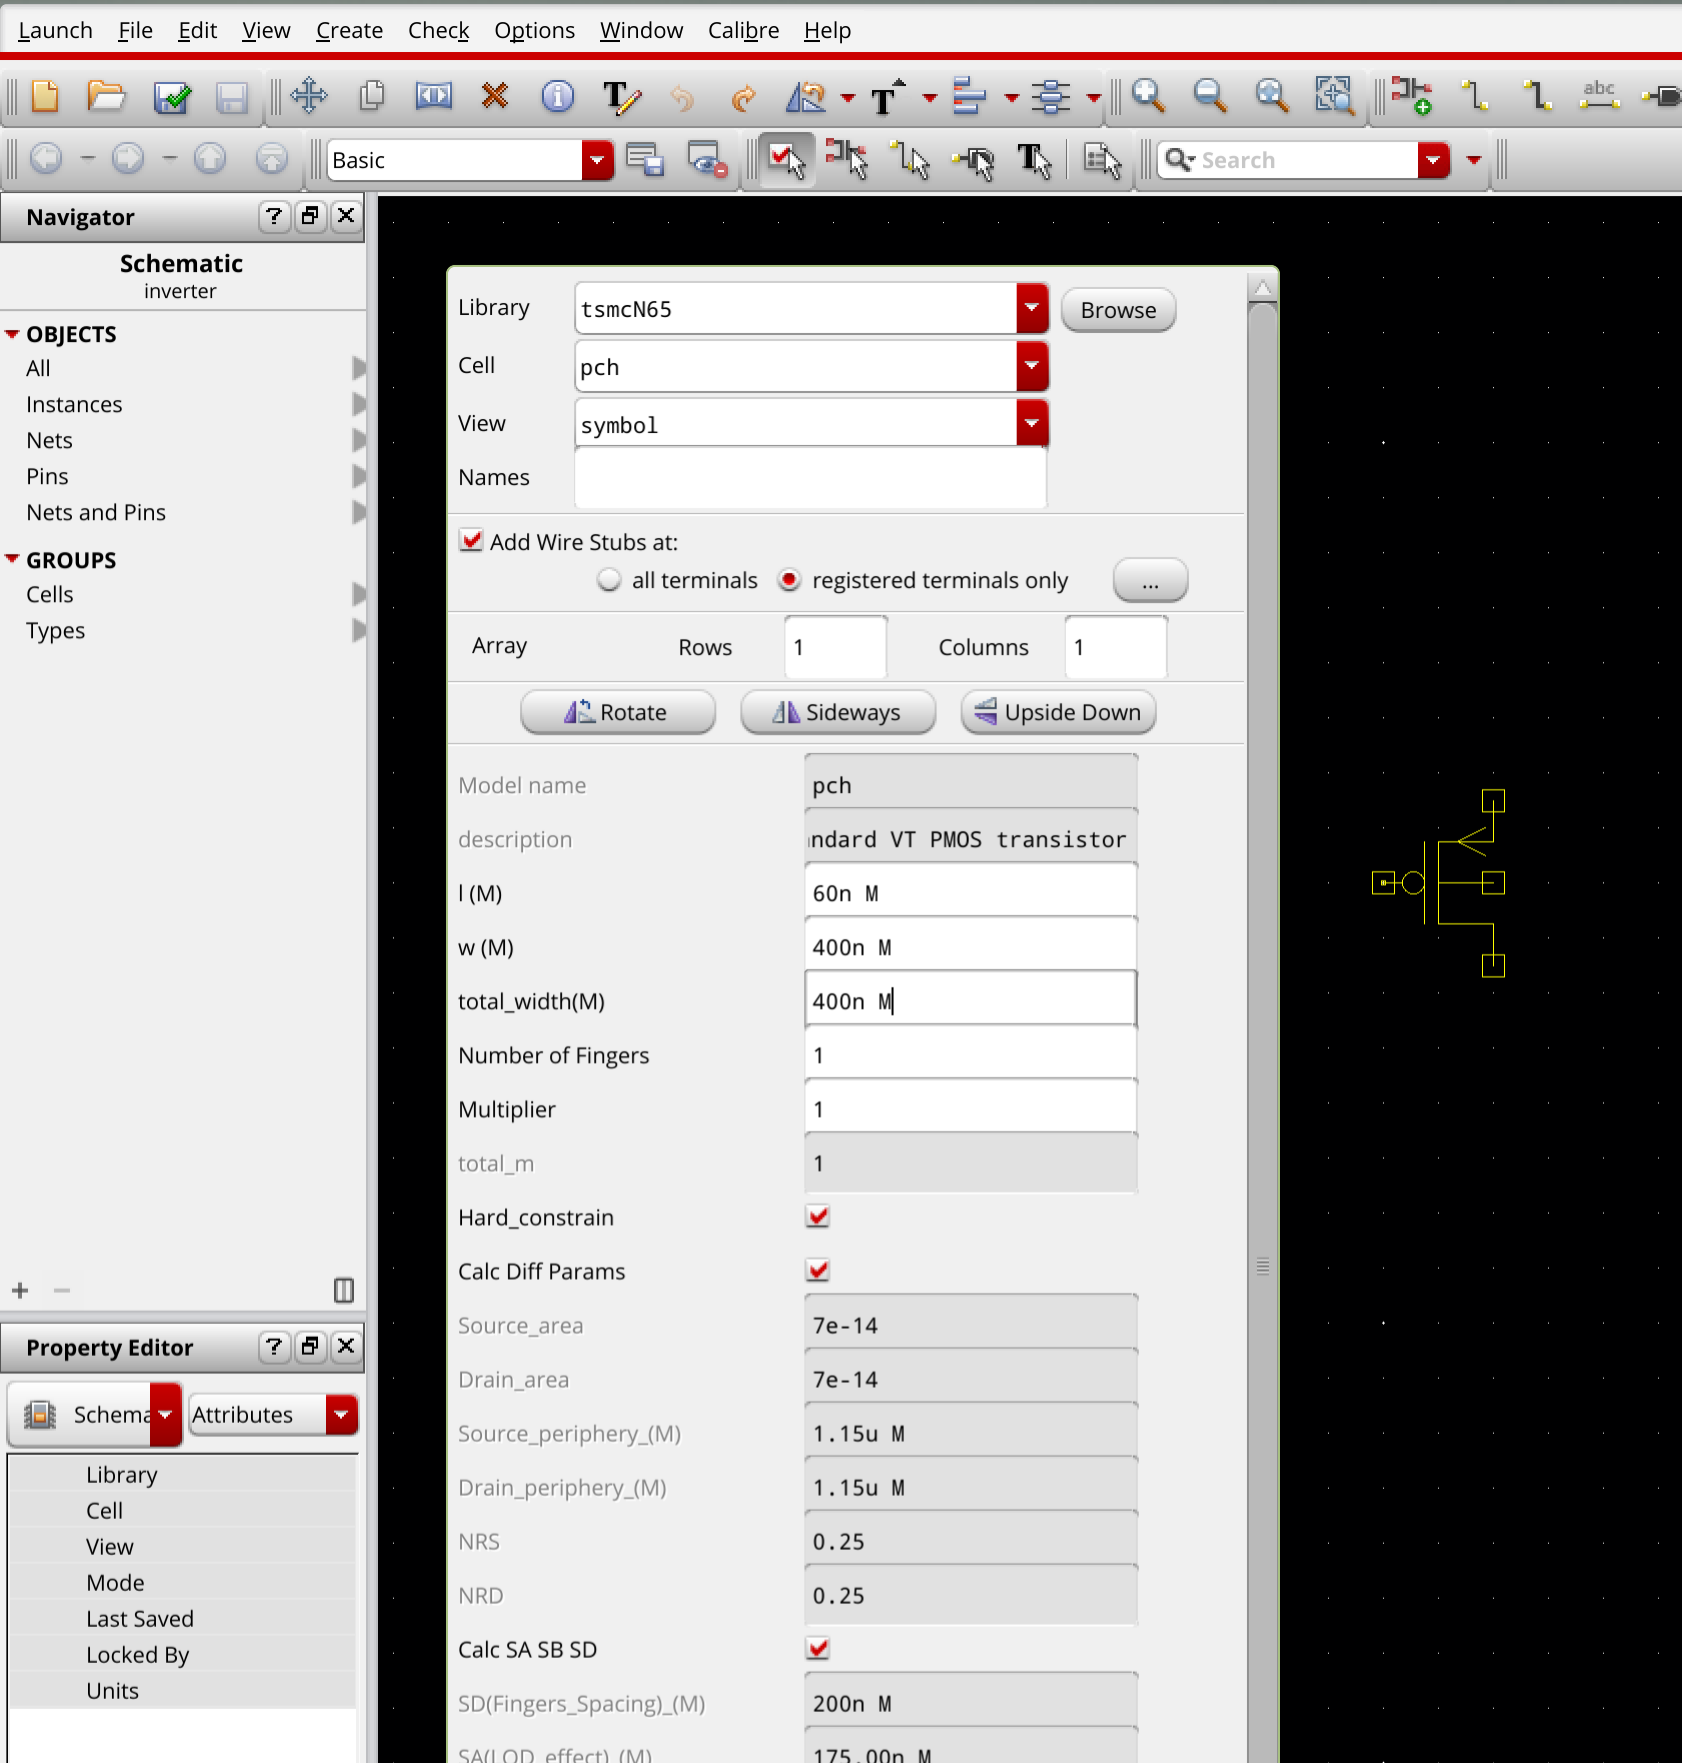Select the Move tool icon
This screenshot has width=1682, height=1763.
pyautogui.click(x=309, y=96)
